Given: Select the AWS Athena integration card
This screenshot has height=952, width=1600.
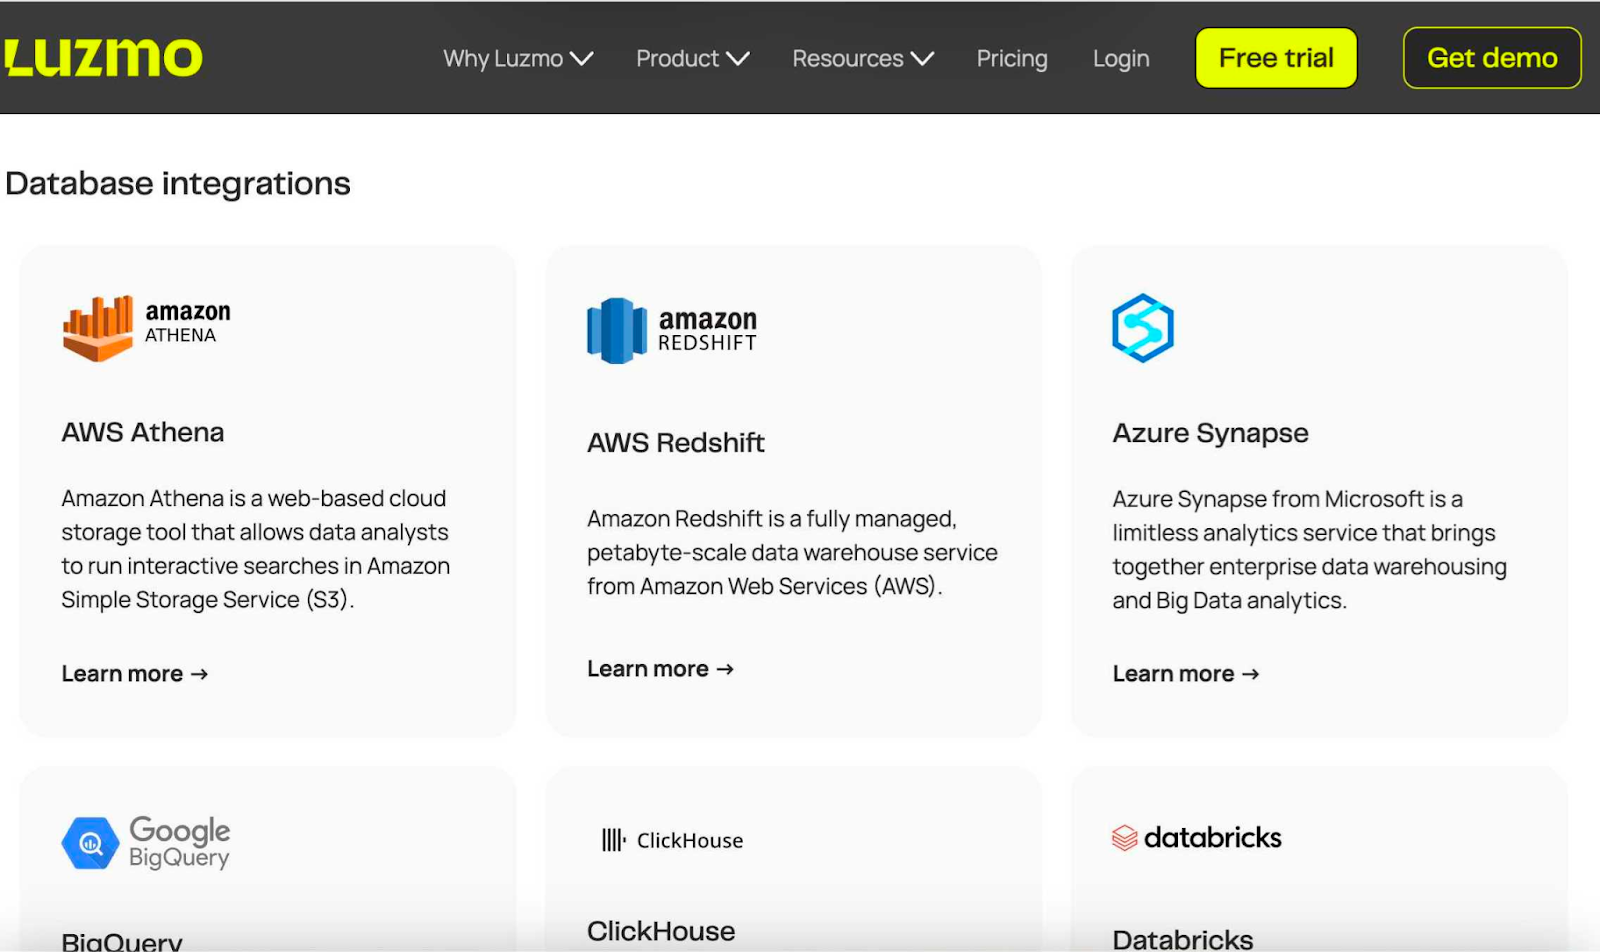Looking at the screenshot, I should pyautogui.click(x=268, y=490).
